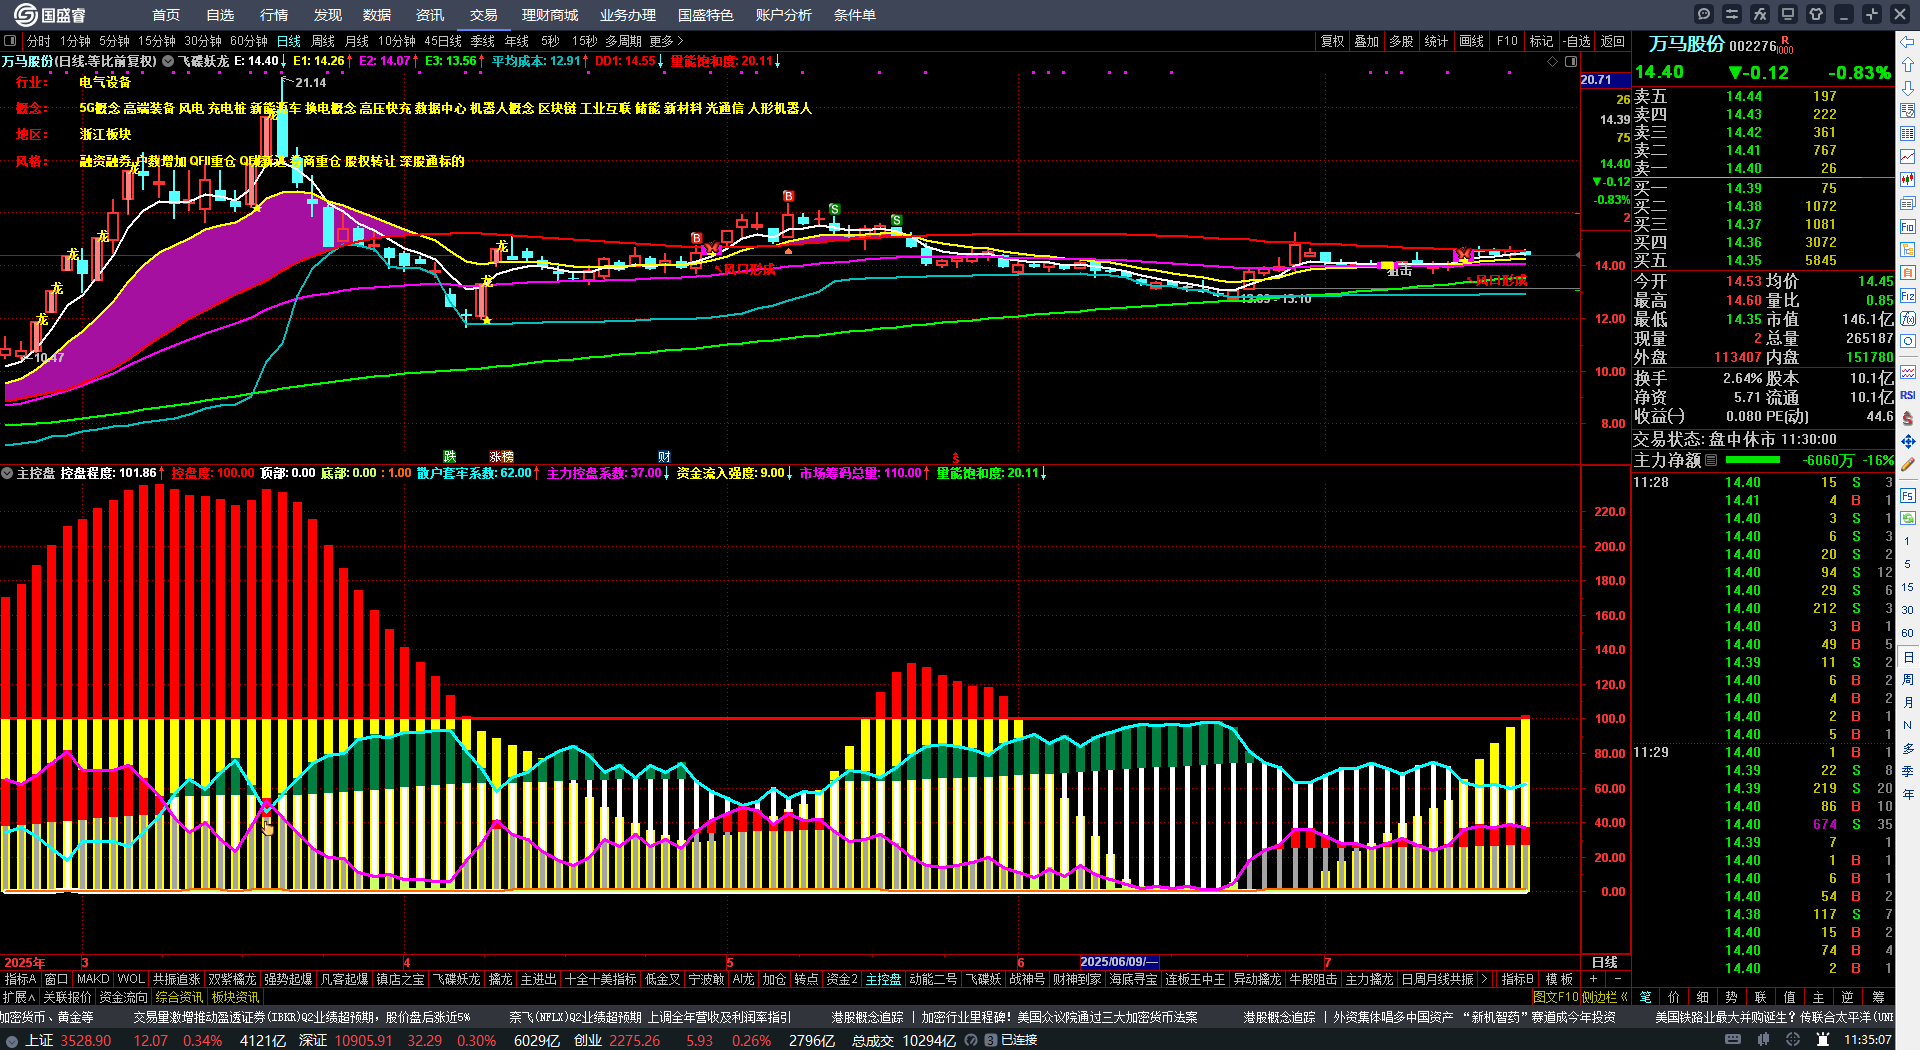Open the 指标A indicator menu
Viewport: 1920px width, 1050px height.
point(20,979)
